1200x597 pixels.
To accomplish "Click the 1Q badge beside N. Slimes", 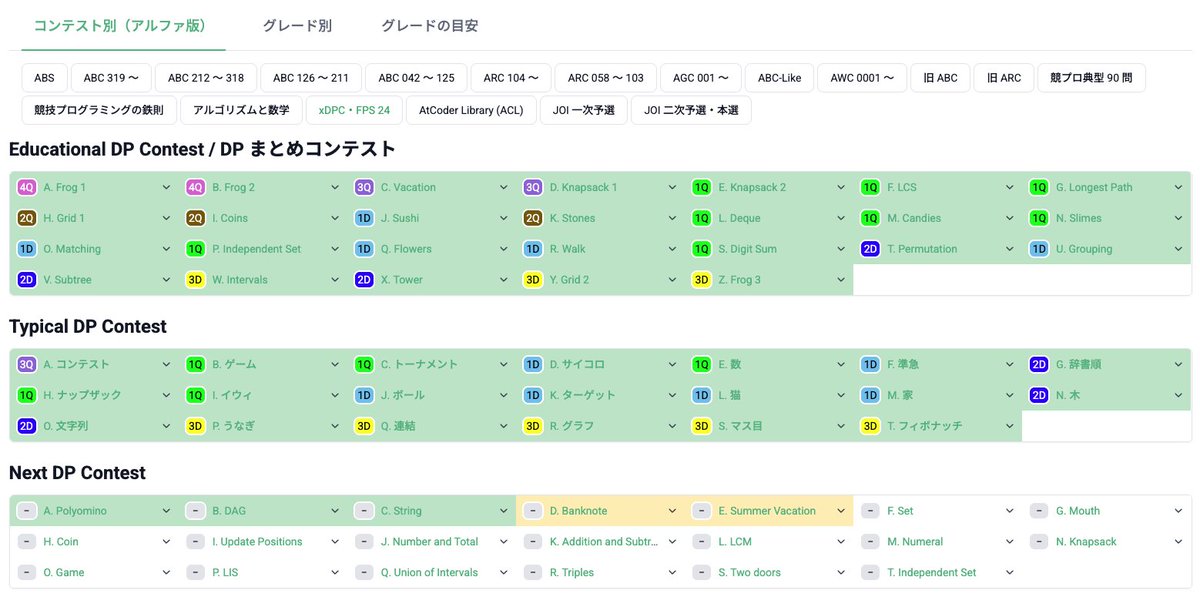I will point(1039,218).
